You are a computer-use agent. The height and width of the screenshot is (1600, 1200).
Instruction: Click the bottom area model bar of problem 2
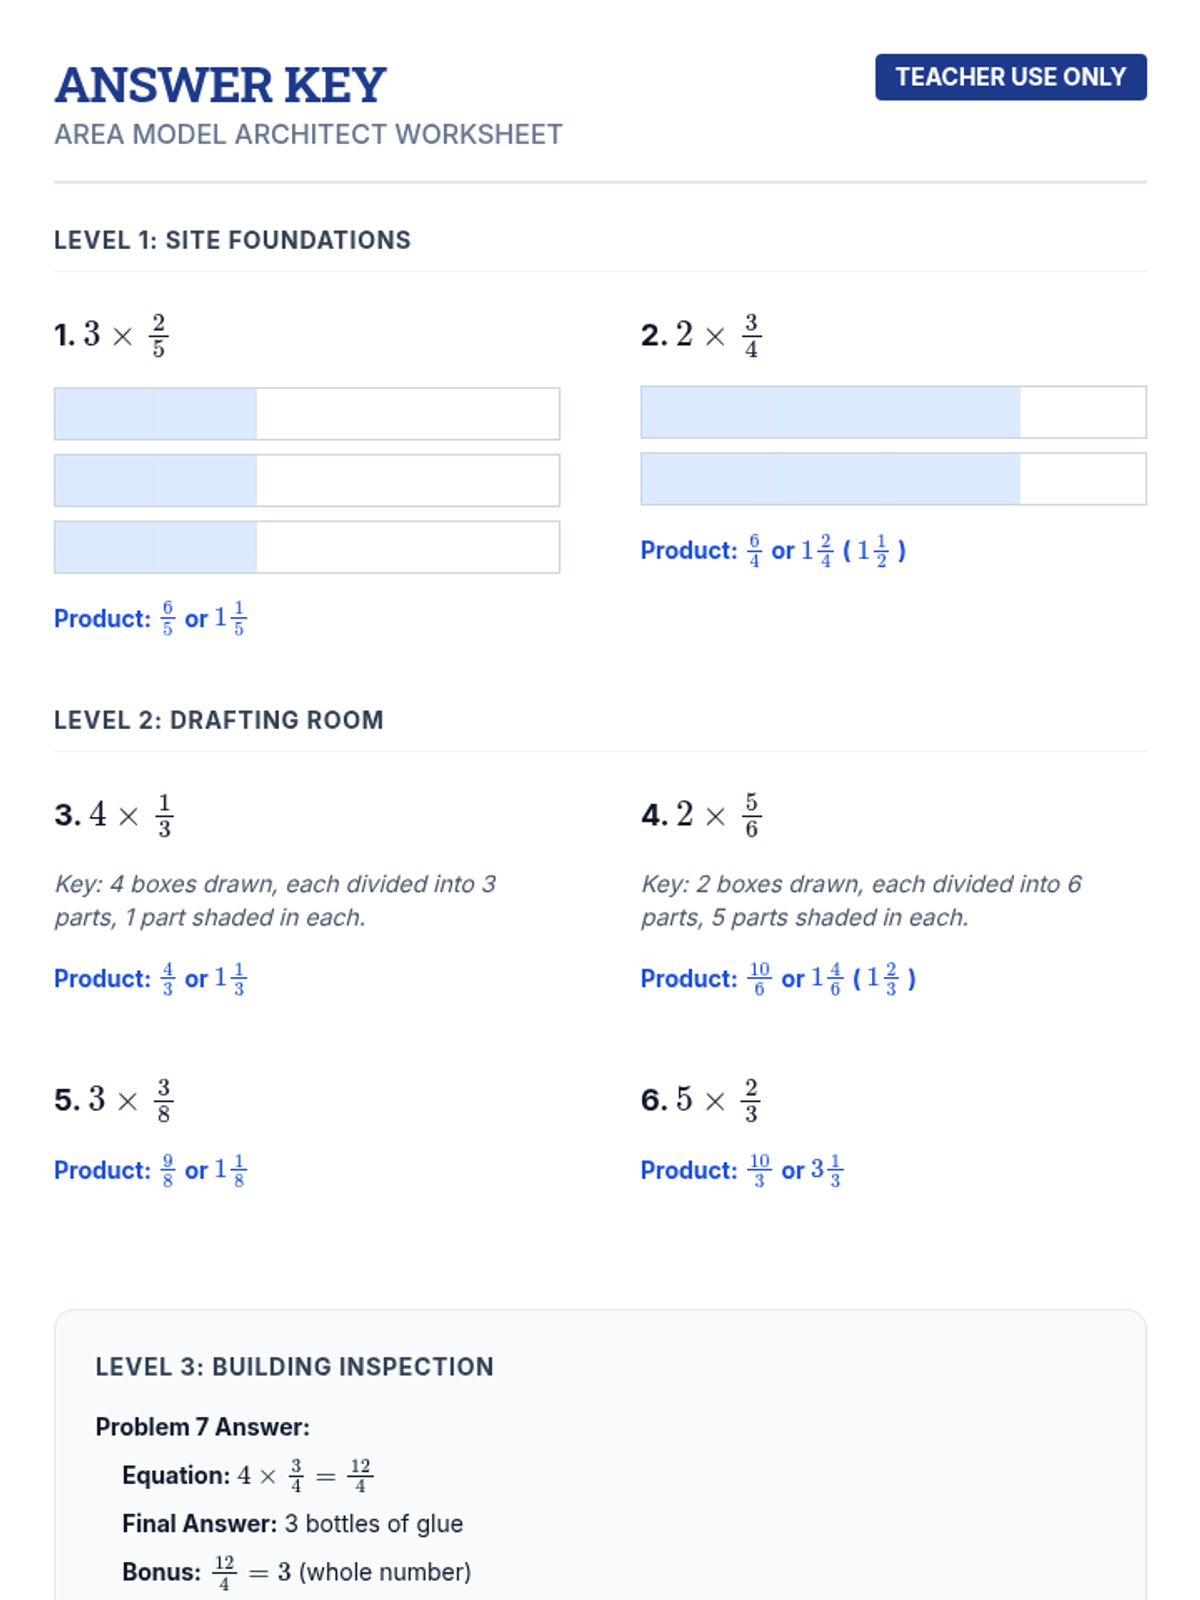(893, 479)
